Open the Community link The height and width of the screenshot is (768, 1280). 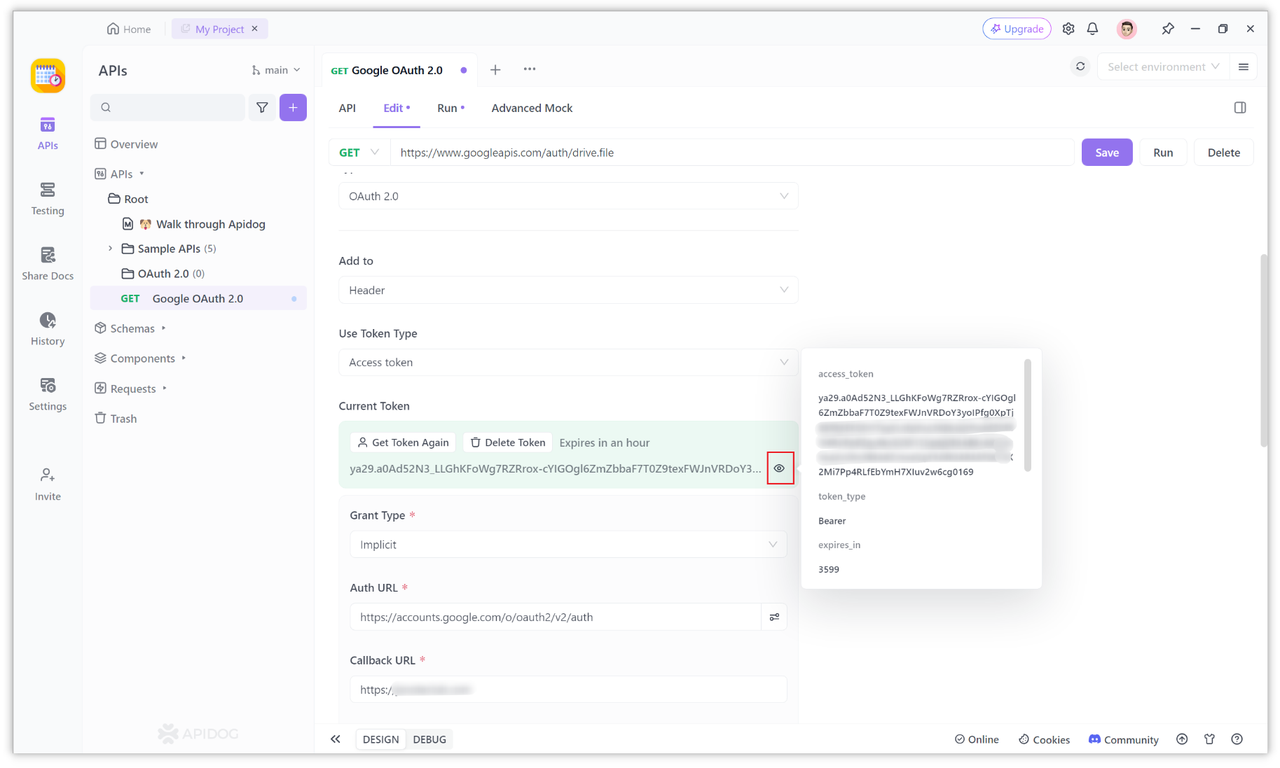click(1123, 739)
